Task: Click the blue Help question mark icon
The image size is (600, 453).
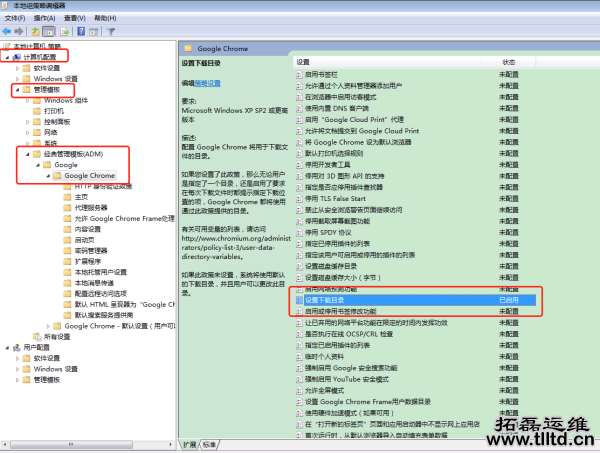Action: click(81, 31)
